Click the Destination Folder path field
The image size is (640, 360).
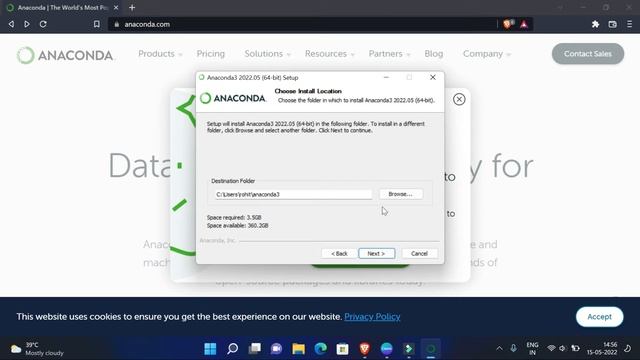[x=293, y=194]
